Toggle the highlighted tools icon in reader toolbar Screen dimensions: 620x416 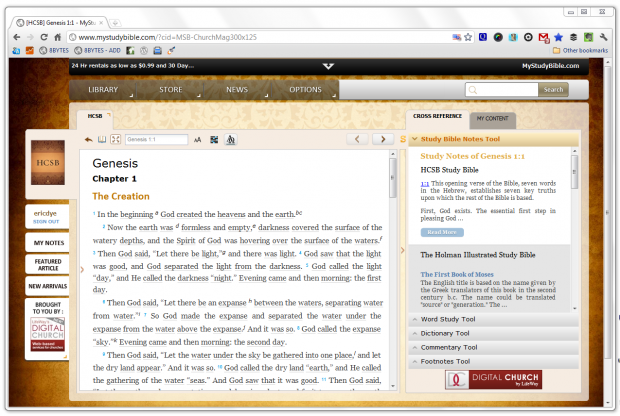coord(231,140)
